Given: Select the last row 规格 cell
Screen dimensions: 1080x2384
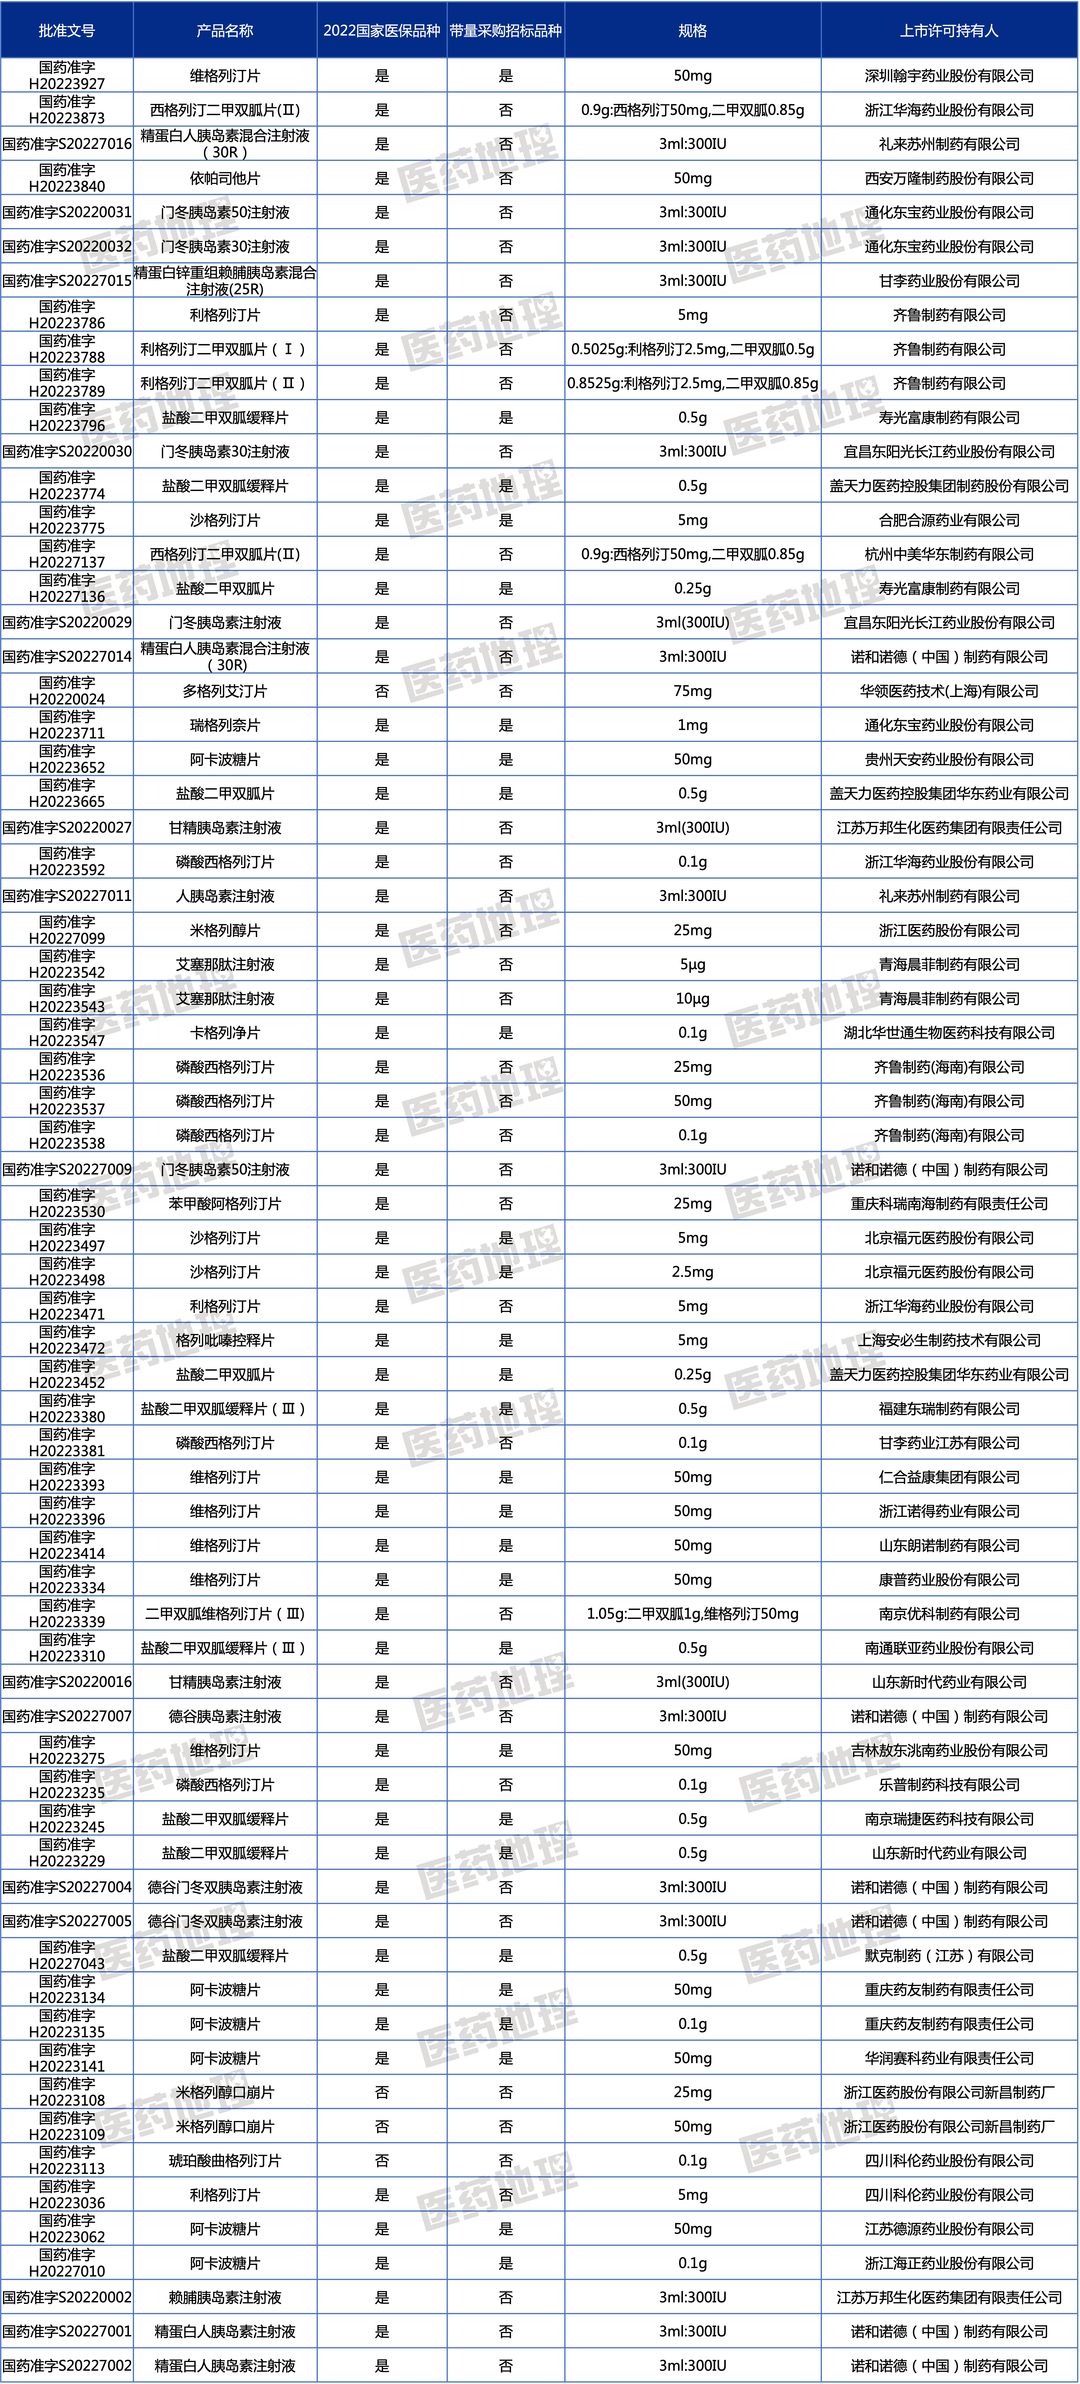Looking at the screenshot, I should tap(692, 2365).
